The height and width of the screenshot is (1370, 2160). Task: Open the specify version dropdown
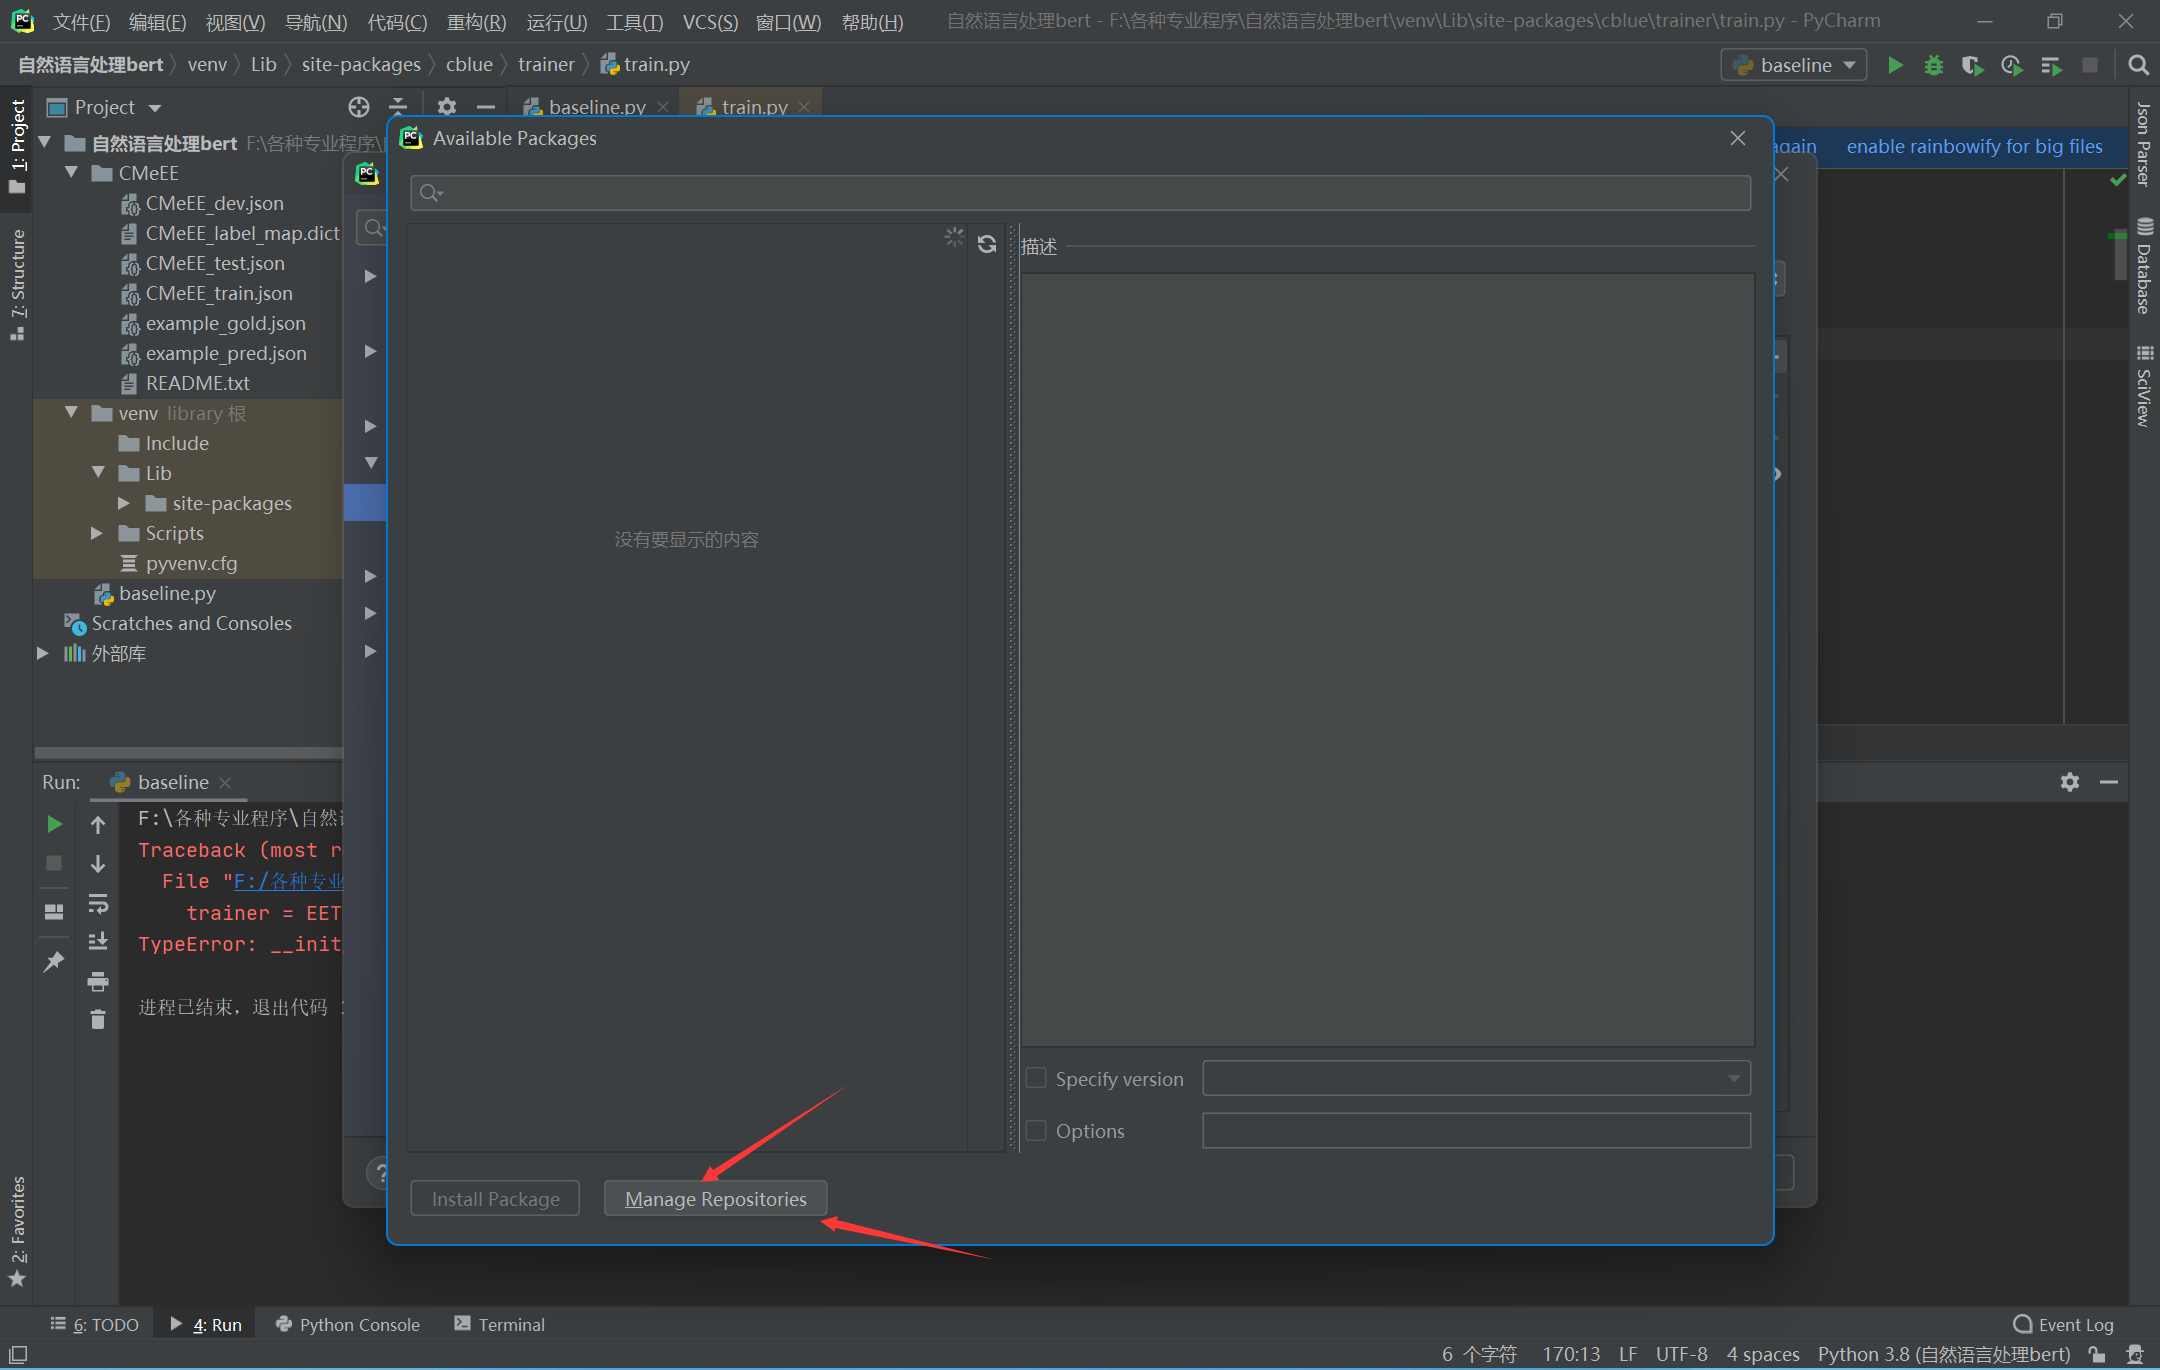click(1734, 1078)
